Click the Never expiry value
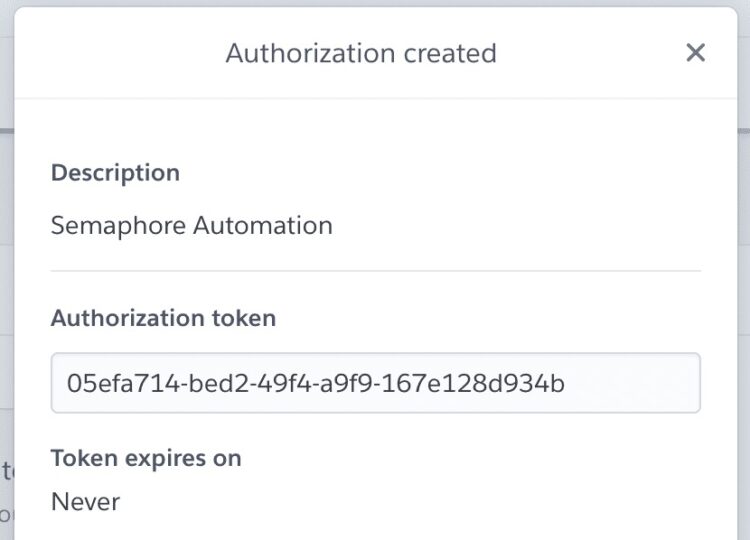 [86, 502]
